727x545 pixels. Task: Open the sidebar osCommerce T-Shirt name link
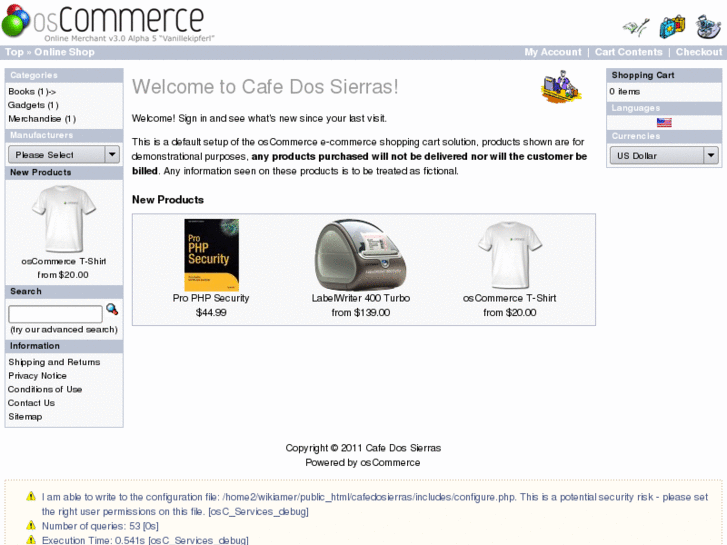click(64, 261)
